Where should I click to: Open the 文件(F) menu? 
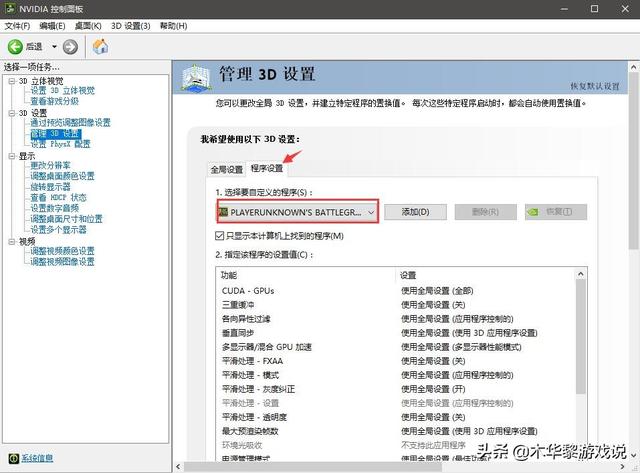pos(17,26)
